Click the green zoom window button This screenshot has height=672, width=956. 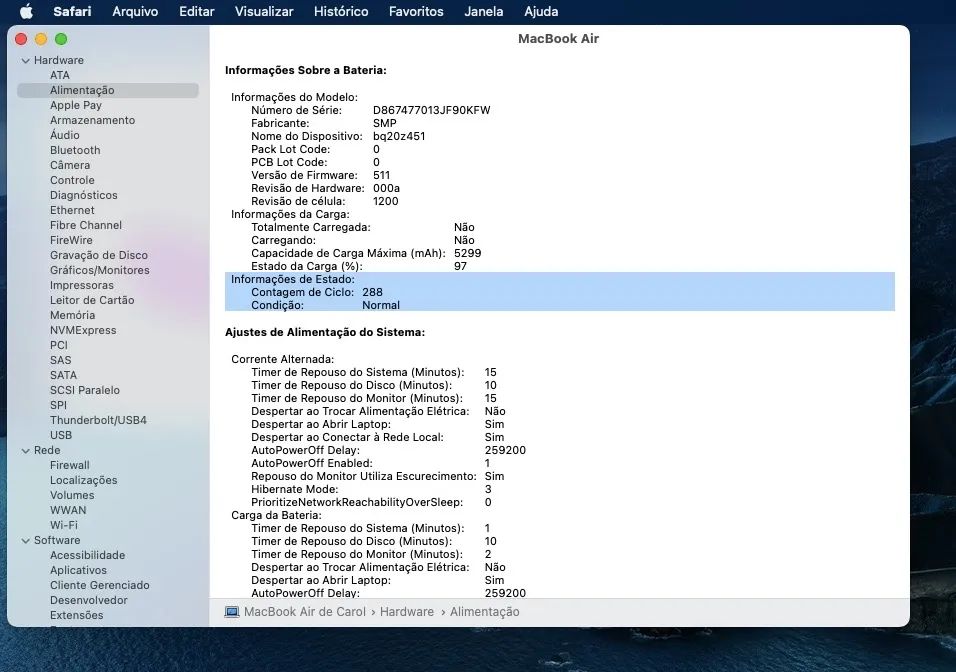[61, 39]
